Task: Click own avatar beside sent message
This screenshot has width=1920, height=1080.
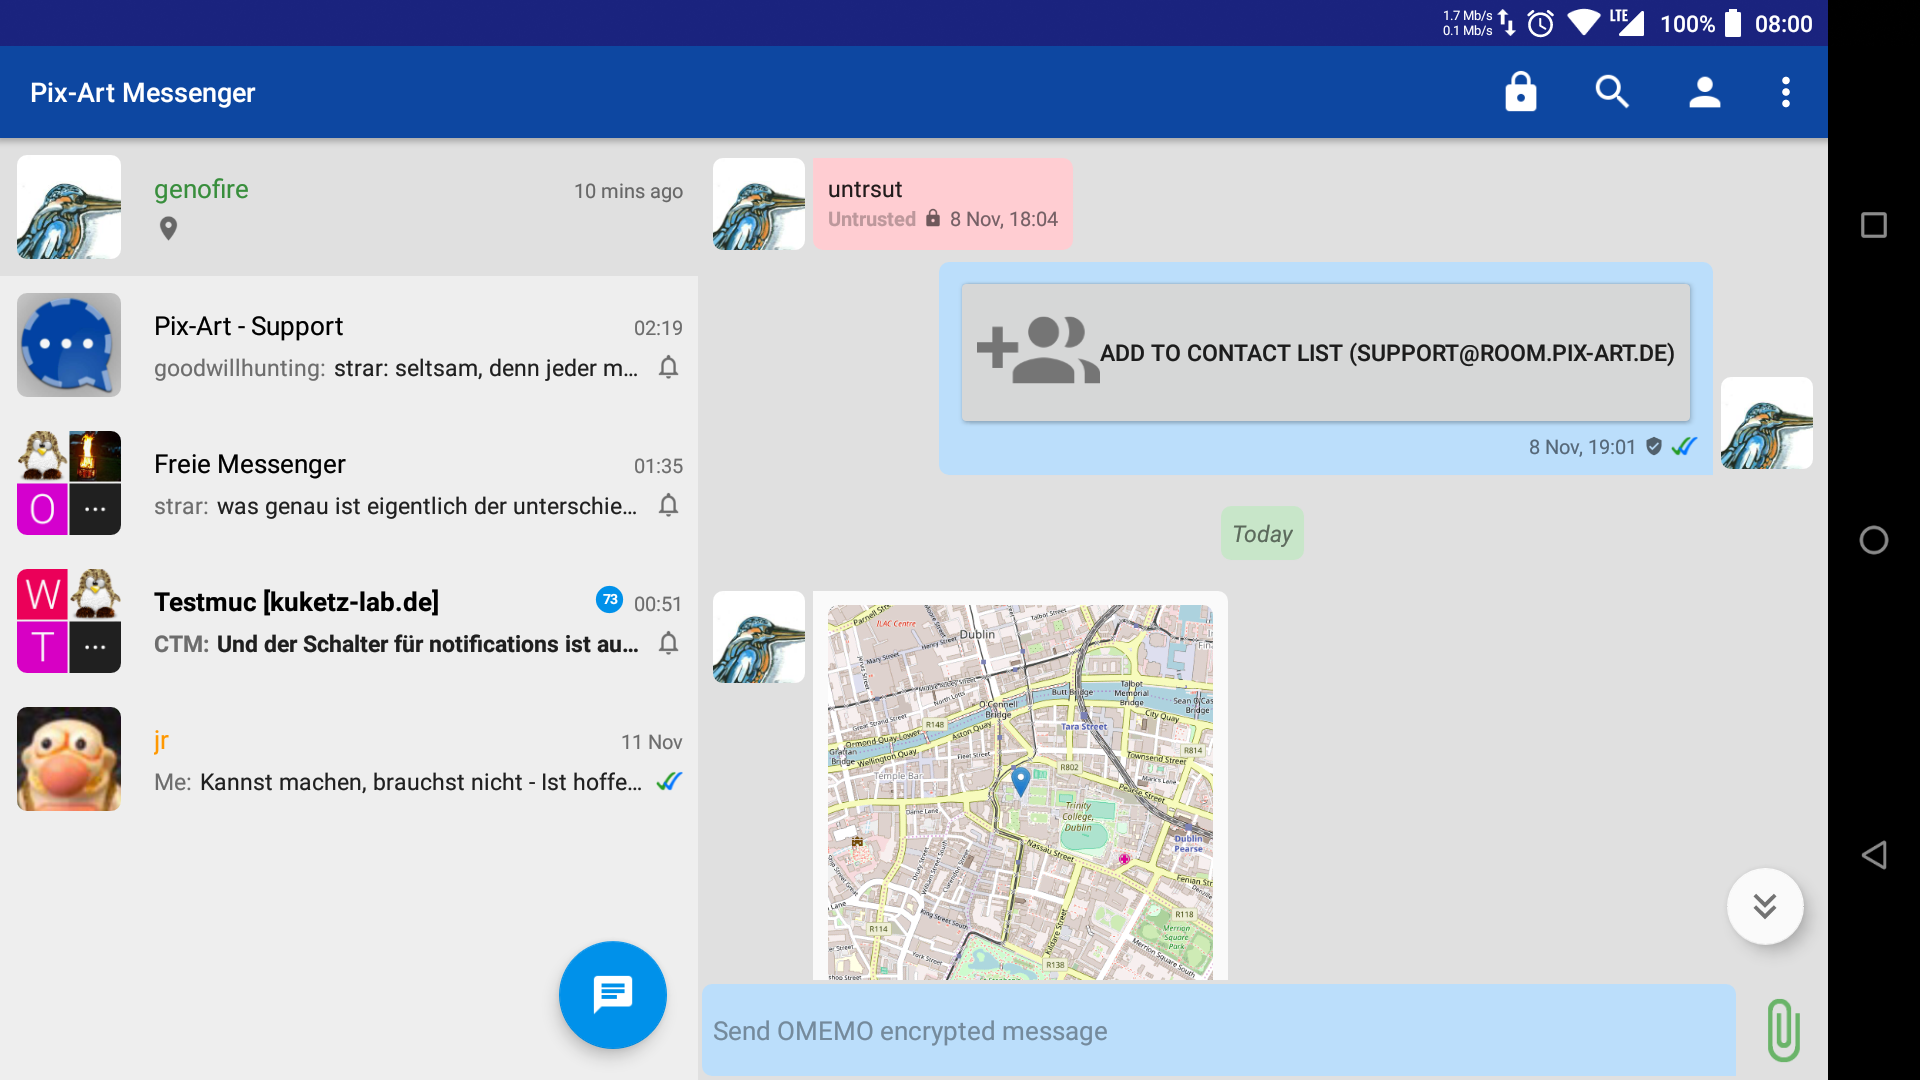Action: coord(1767,423)
